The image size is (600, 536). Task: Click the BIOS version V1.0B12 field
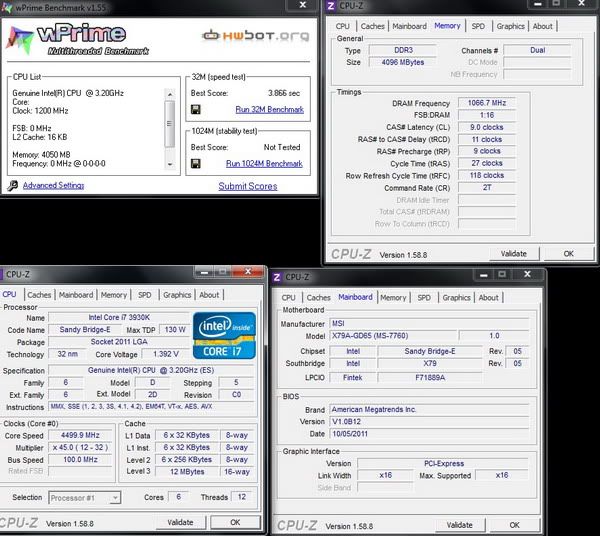[x=429, y=422]
